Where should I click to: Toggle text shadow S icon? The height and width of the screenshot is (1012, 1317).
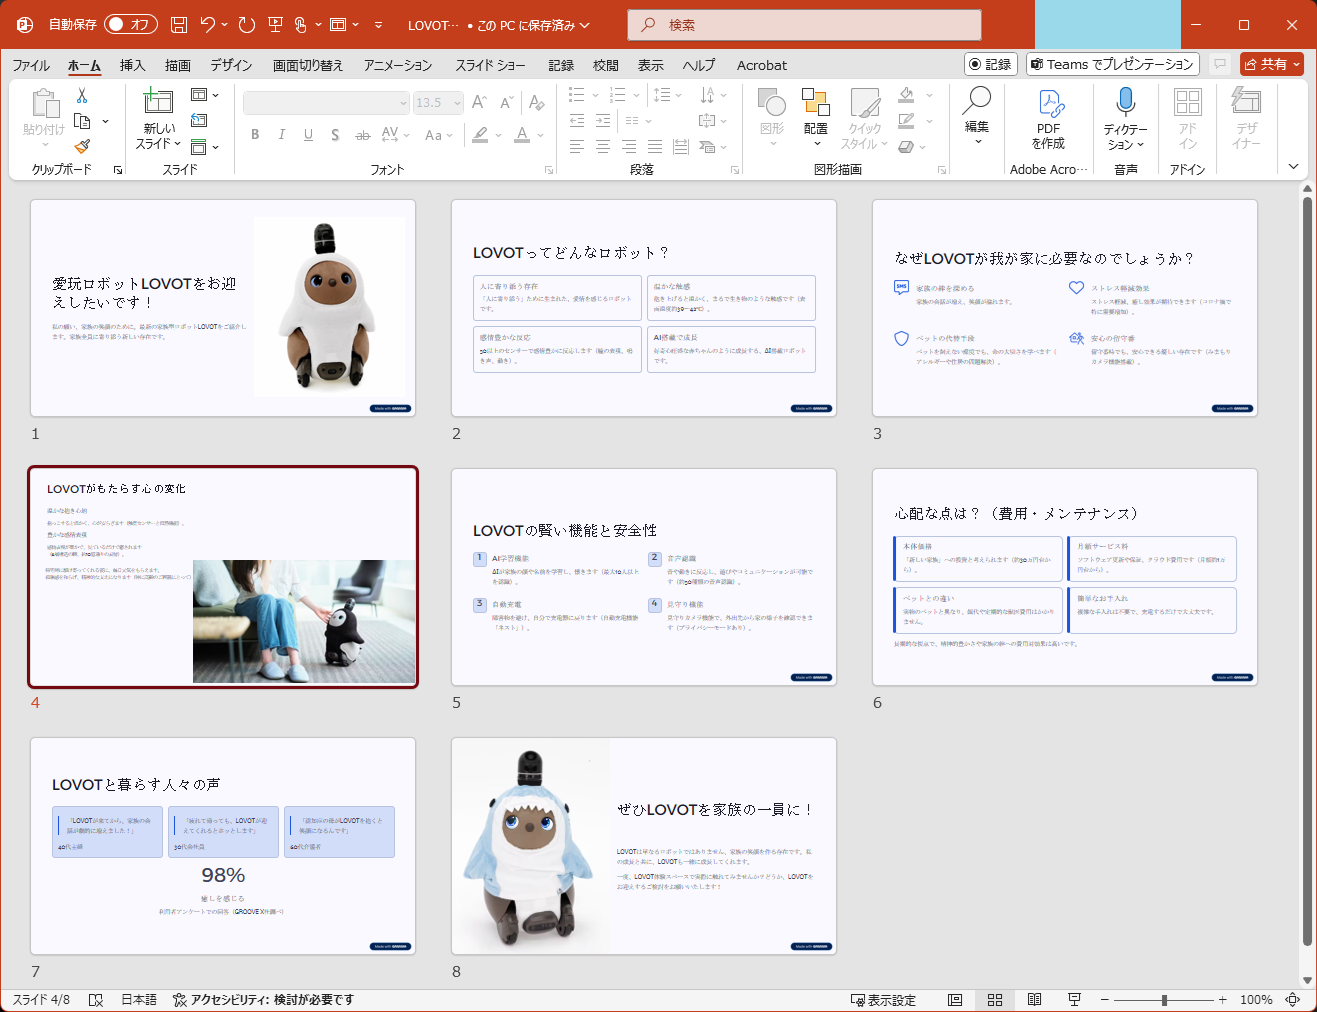[335, 135]
